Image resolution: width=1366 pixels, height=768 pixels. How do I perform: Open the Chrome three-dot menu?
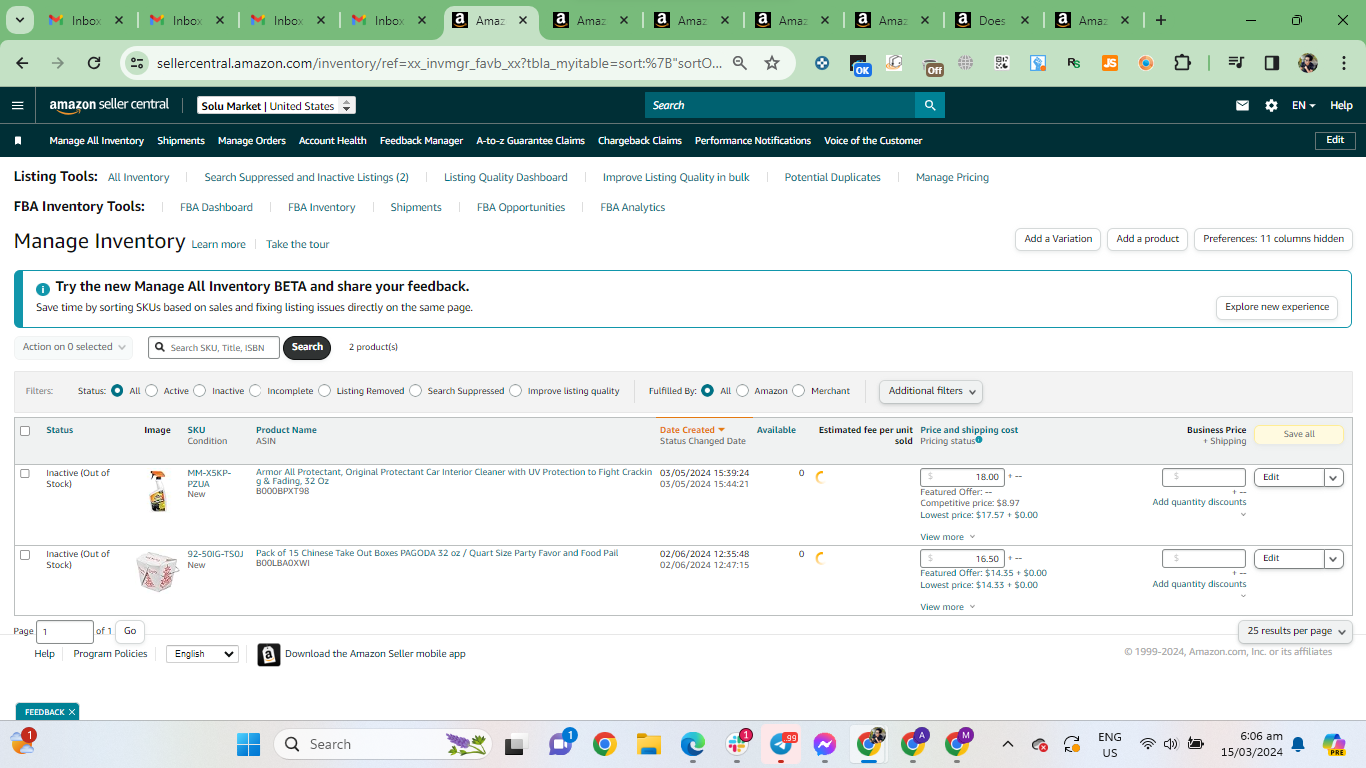coord(1343,63)
